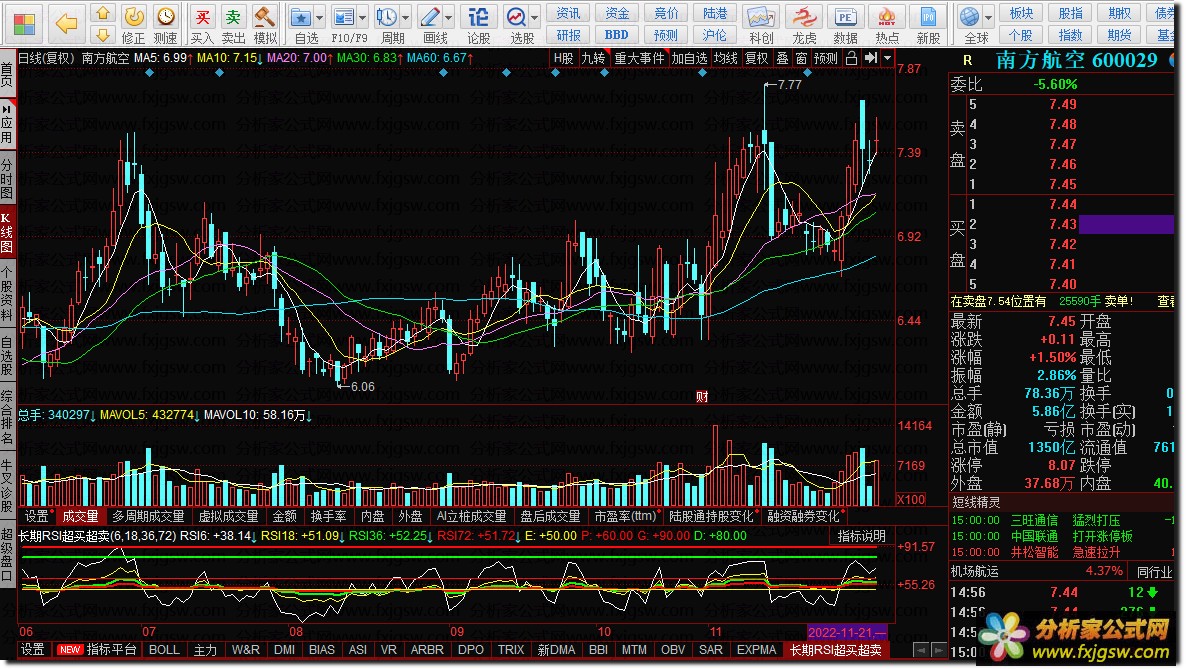
Task: Toggle the 窗 window option
Action: 801,58
